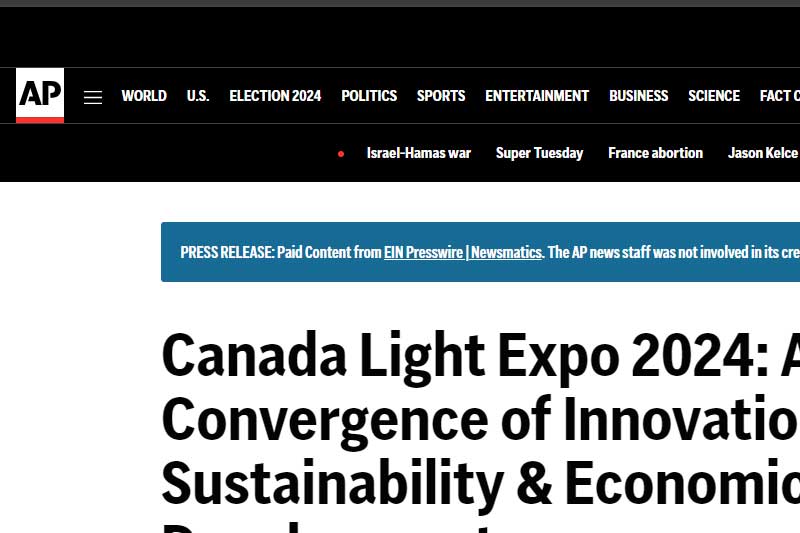The height and width of the screenshot is (533, 800).
Task: Go to the U.S. news section
Action: tap(198, 96)
